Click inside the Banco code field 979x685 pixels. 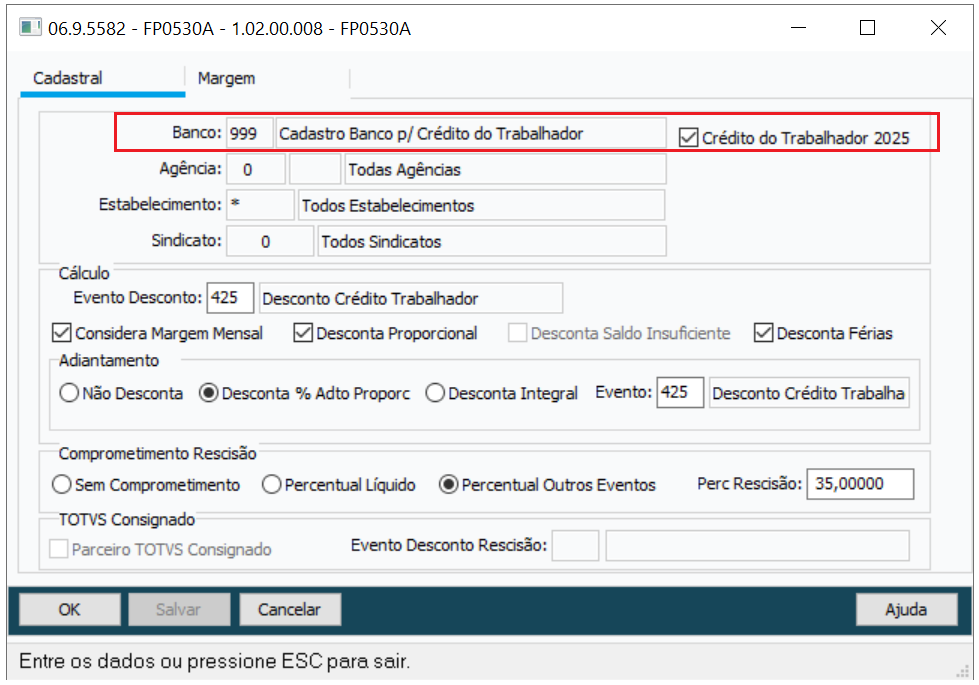249,133
